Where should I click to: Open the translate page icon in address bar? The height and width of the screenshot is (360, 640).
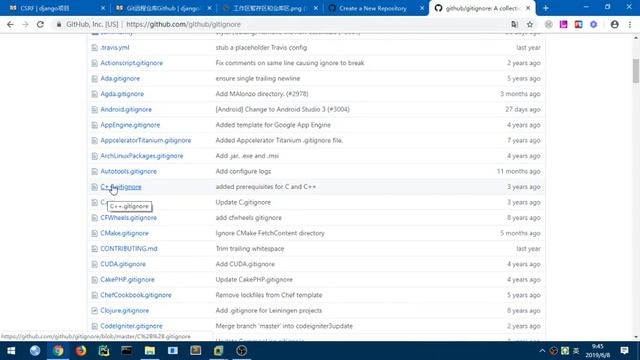coord(515,24)
